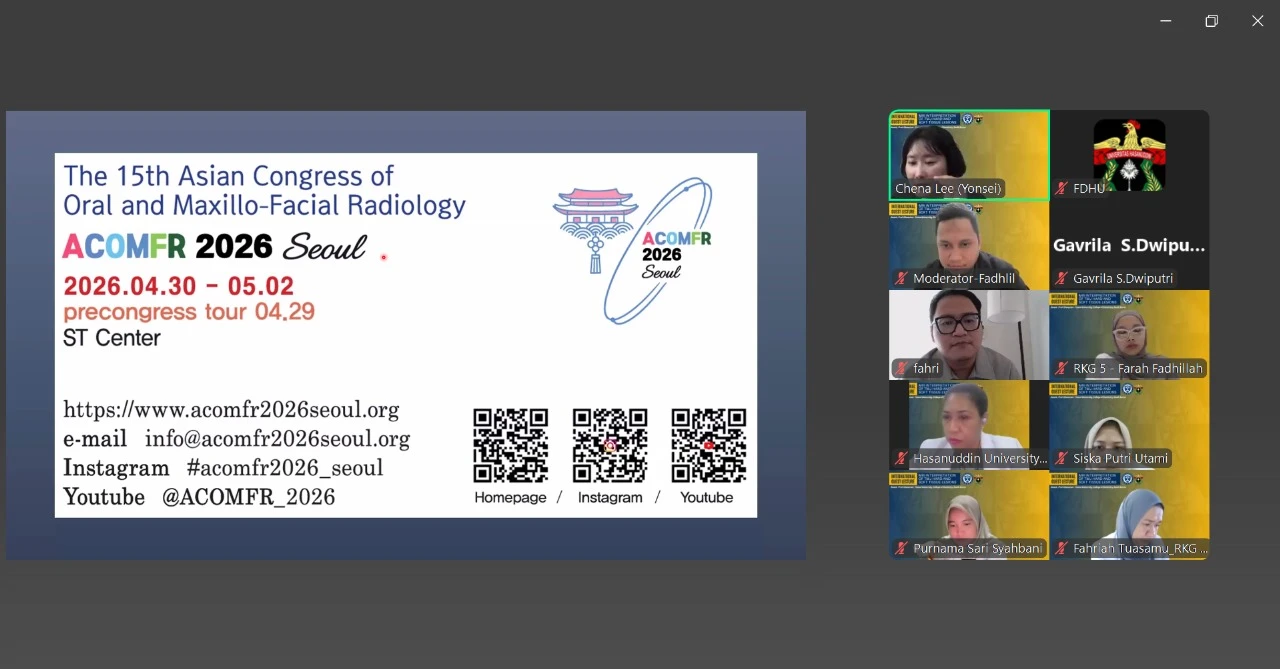Click the "Youtube" caption under the QR code
The height and width of the screenshot is (669, 1280).
(707, 497)
